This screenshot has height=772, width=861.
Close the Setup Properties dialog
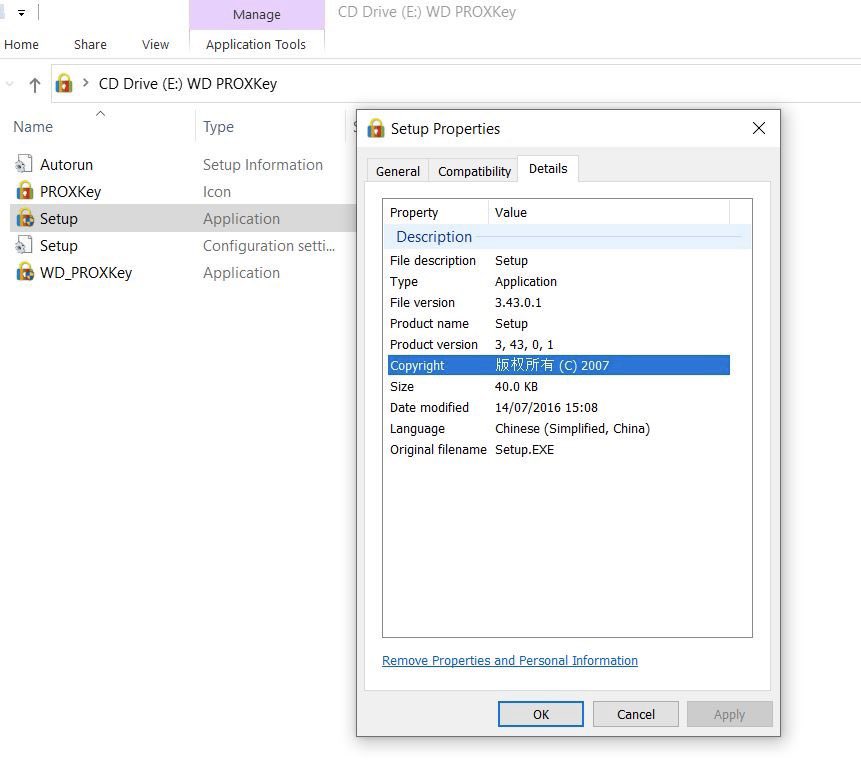point(759,128)
